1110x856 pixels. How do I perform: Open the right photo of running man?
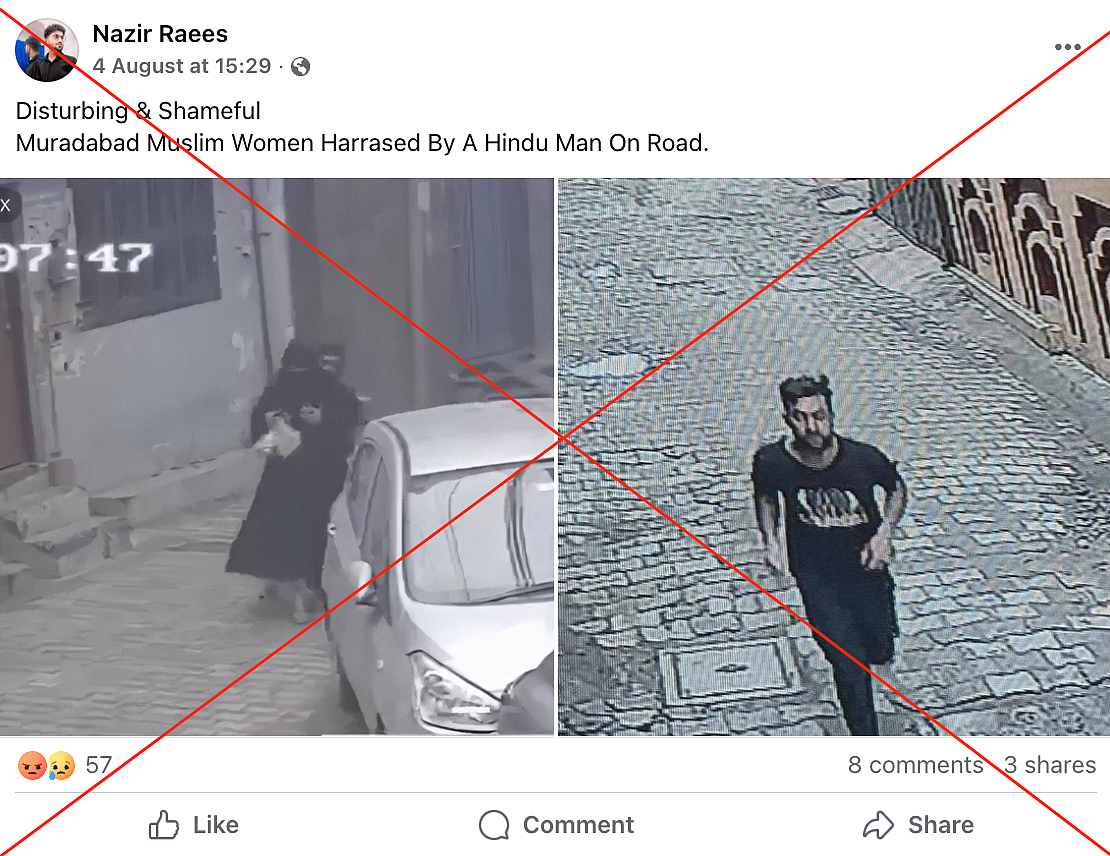pos(834,457)
